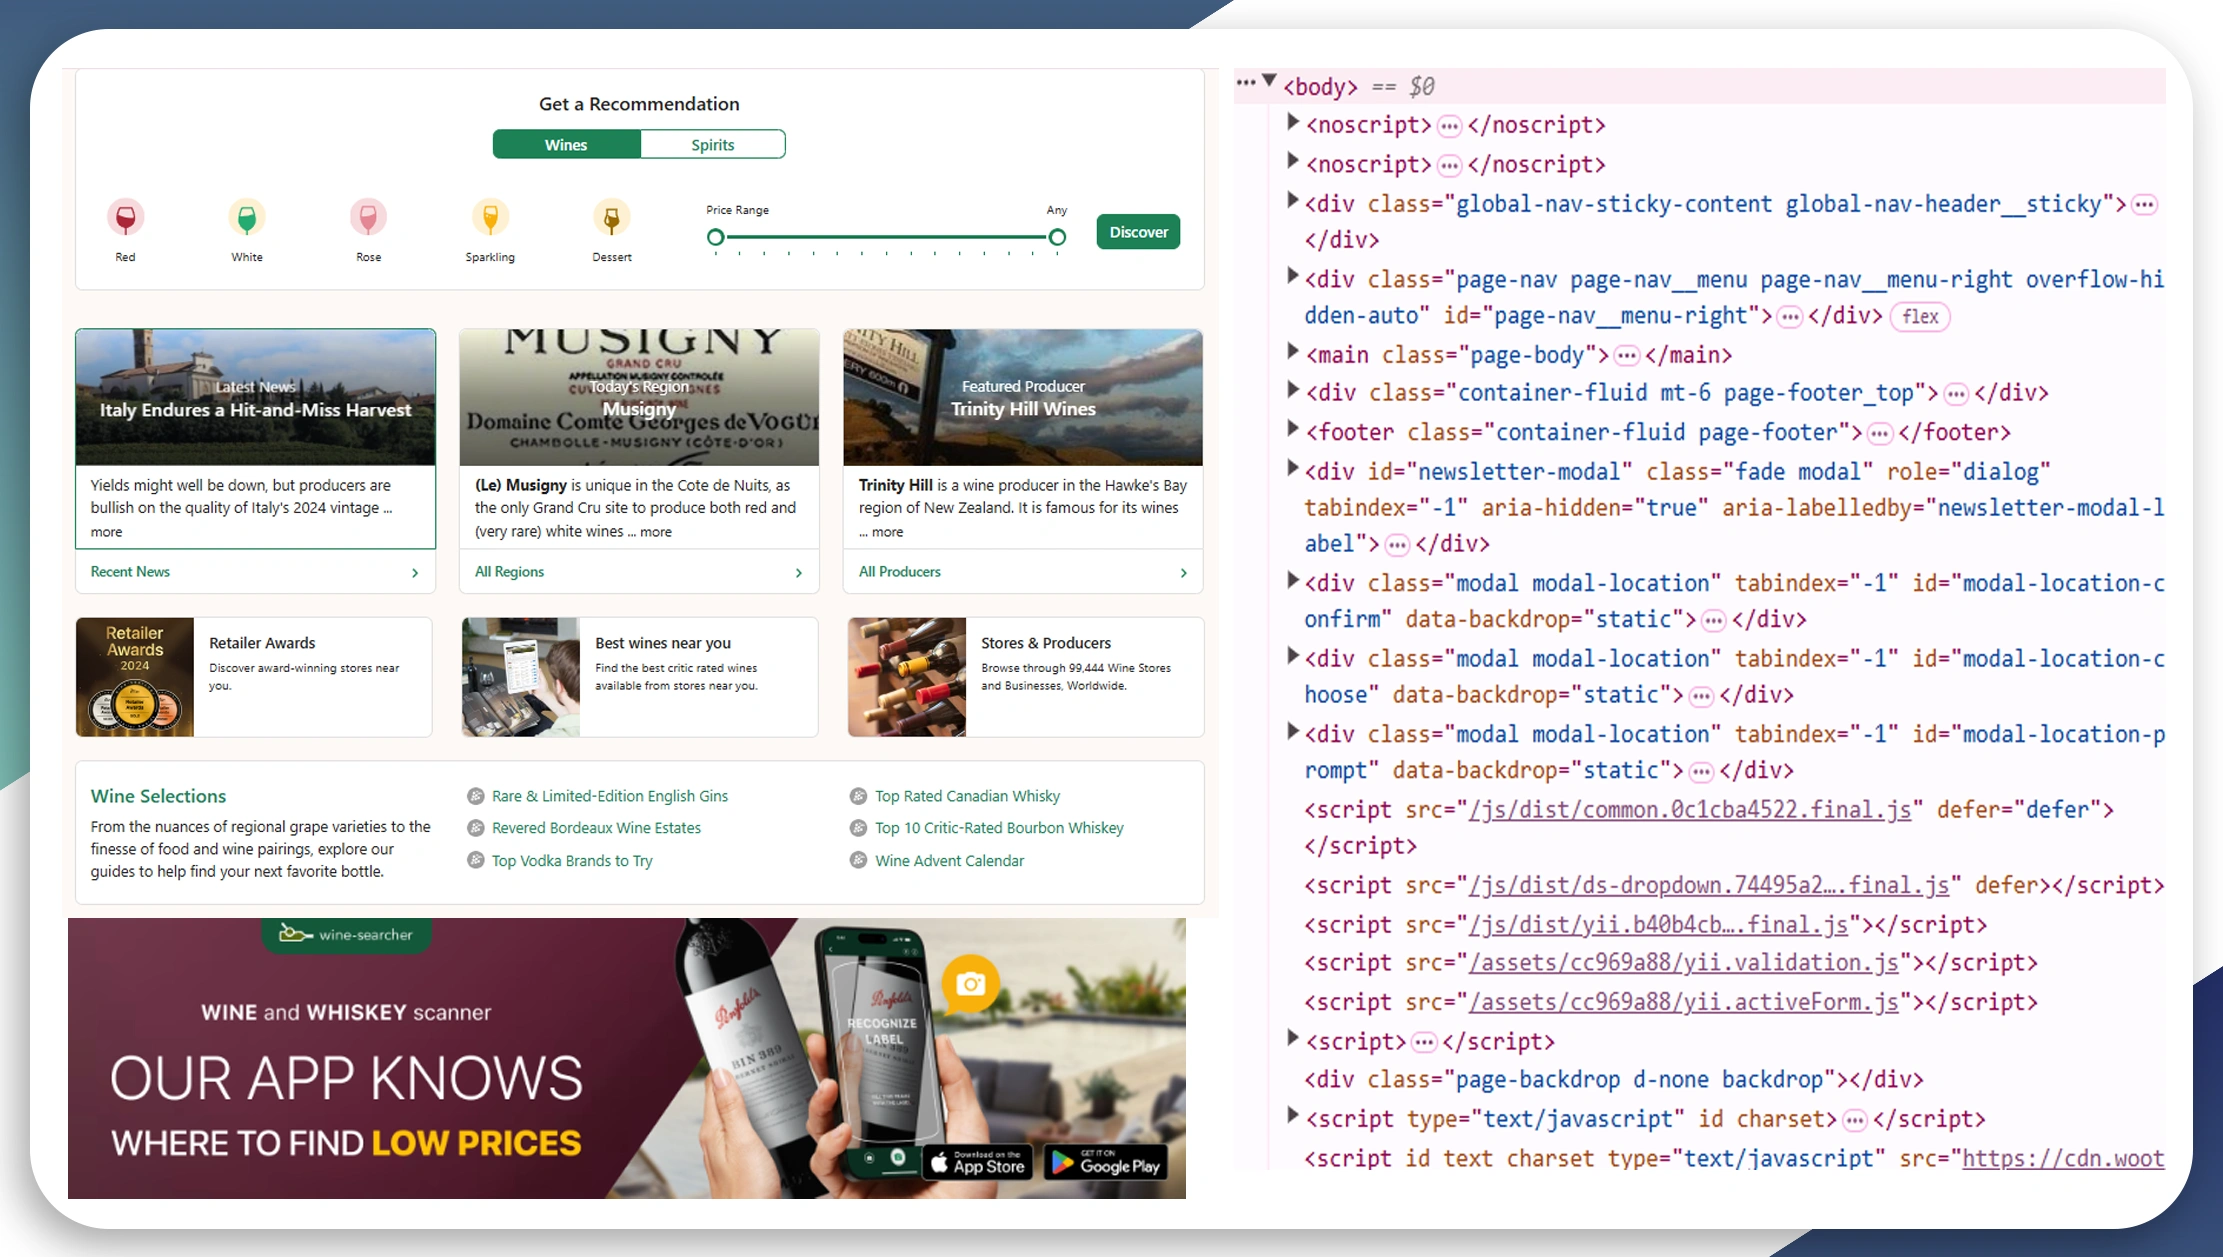Image resolution: width=2223 pixels, height=1257 pixels.
Task: Open Top Rated Canadian Whisky link
Action: (x=967, y=796)
